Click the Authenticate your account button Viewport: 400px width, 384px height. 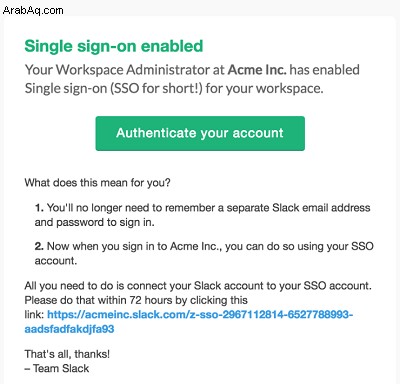[200, 133]
